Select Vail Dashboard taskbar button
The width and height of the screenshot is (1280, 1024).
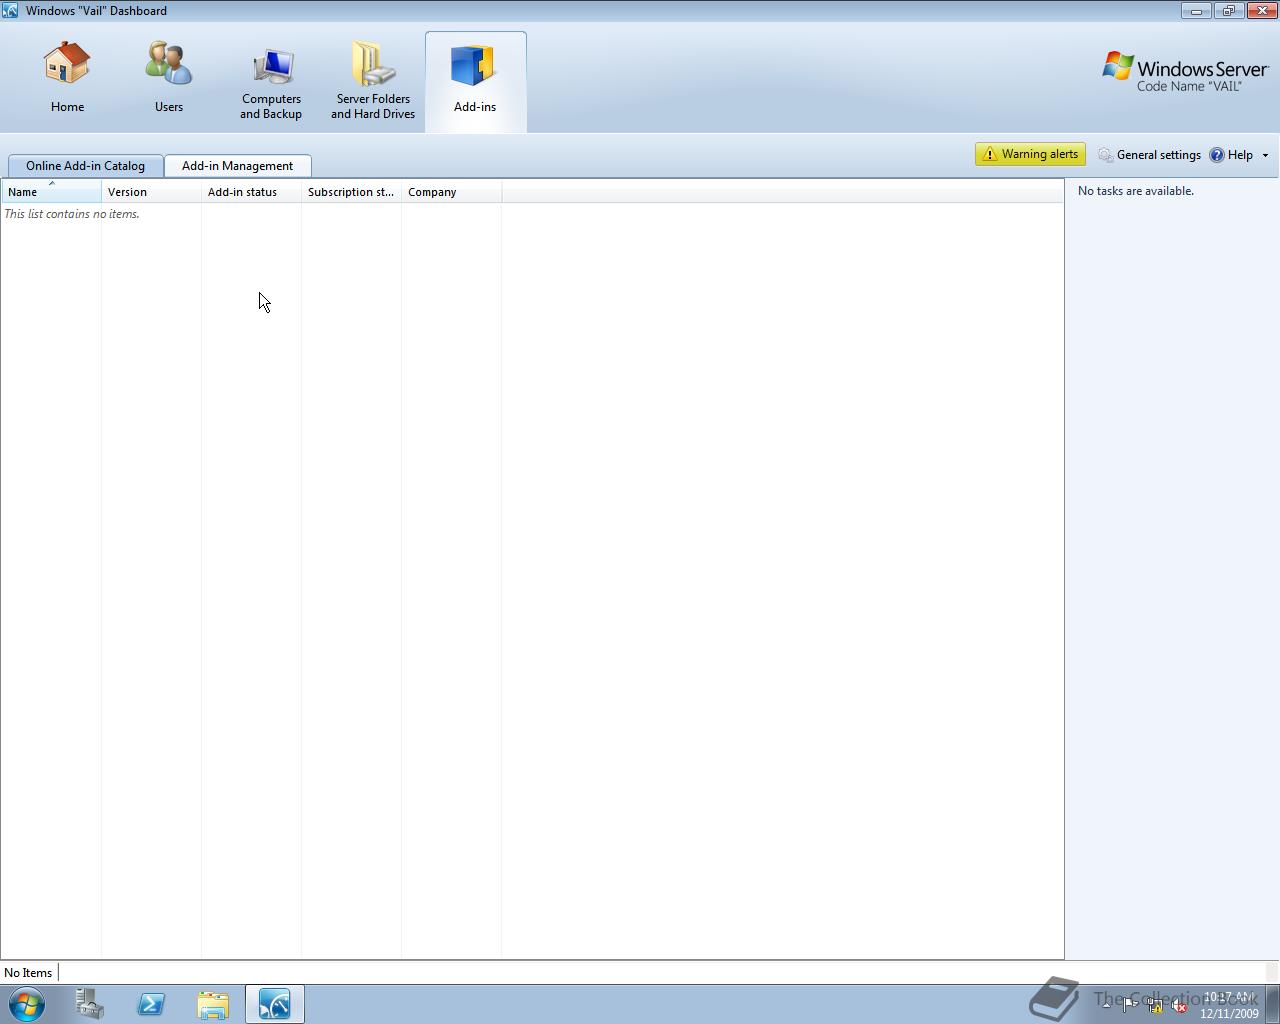(x=275, y=1004)
